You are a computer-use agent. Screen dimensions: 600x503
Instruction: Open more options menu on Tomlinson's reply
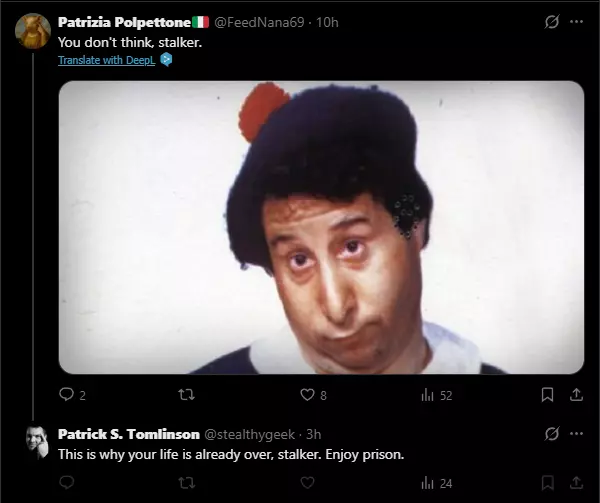point(576,433)
